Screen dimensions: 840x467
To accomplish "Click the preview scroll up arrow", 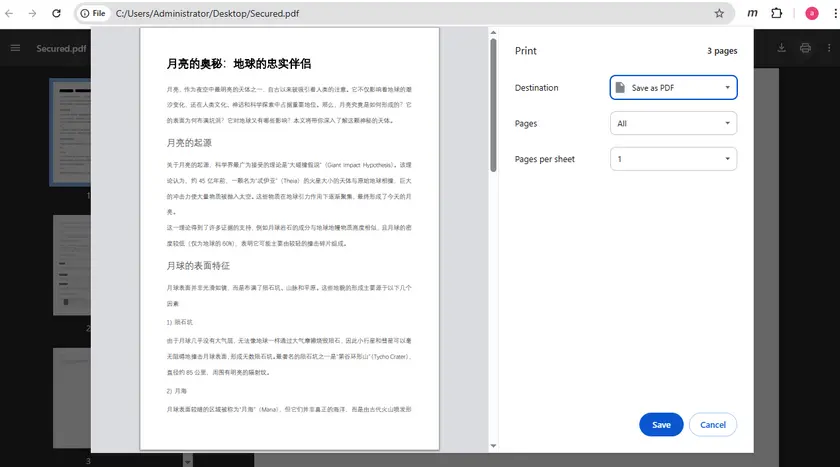I will (x=493, y=33).
